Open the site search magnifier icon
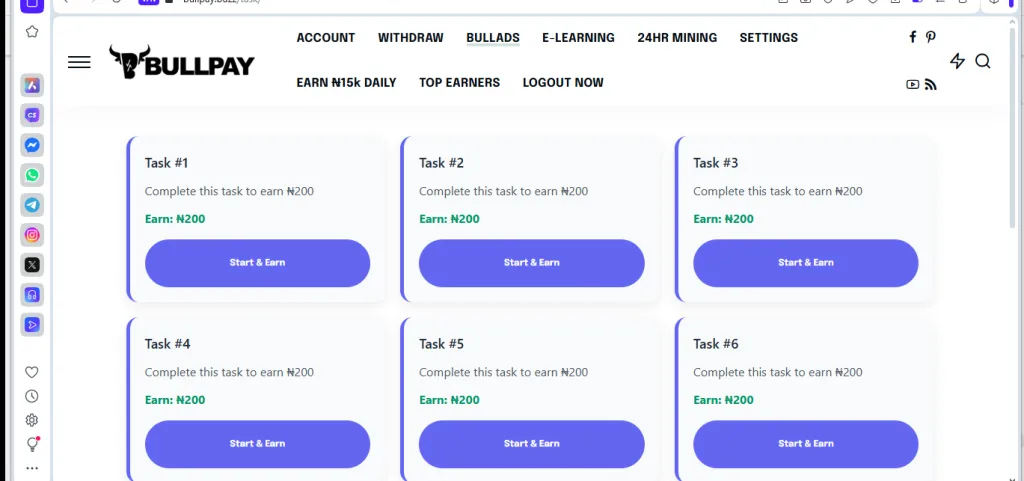The width and height of the screenshot is (1024, 481). tap(983, 61)
